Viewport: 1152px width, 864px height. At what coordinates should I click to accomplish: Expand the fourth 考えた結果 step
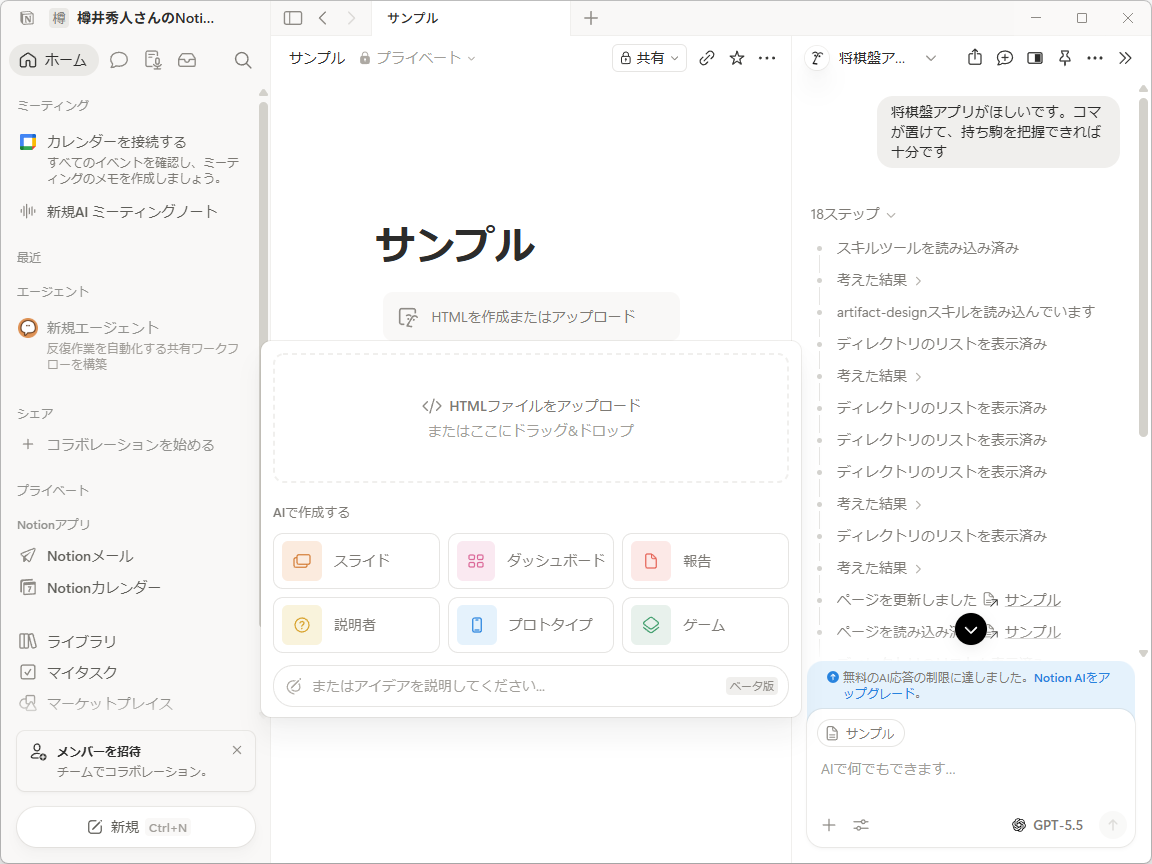pyautogui.click(x=879, y=568)
